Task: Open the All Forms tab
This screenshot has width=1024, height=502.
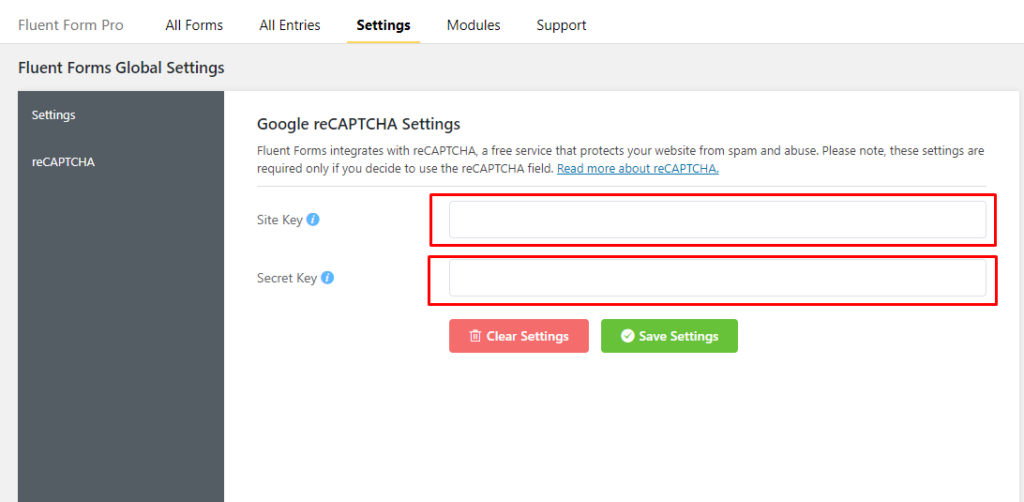Action: point(194,25)
